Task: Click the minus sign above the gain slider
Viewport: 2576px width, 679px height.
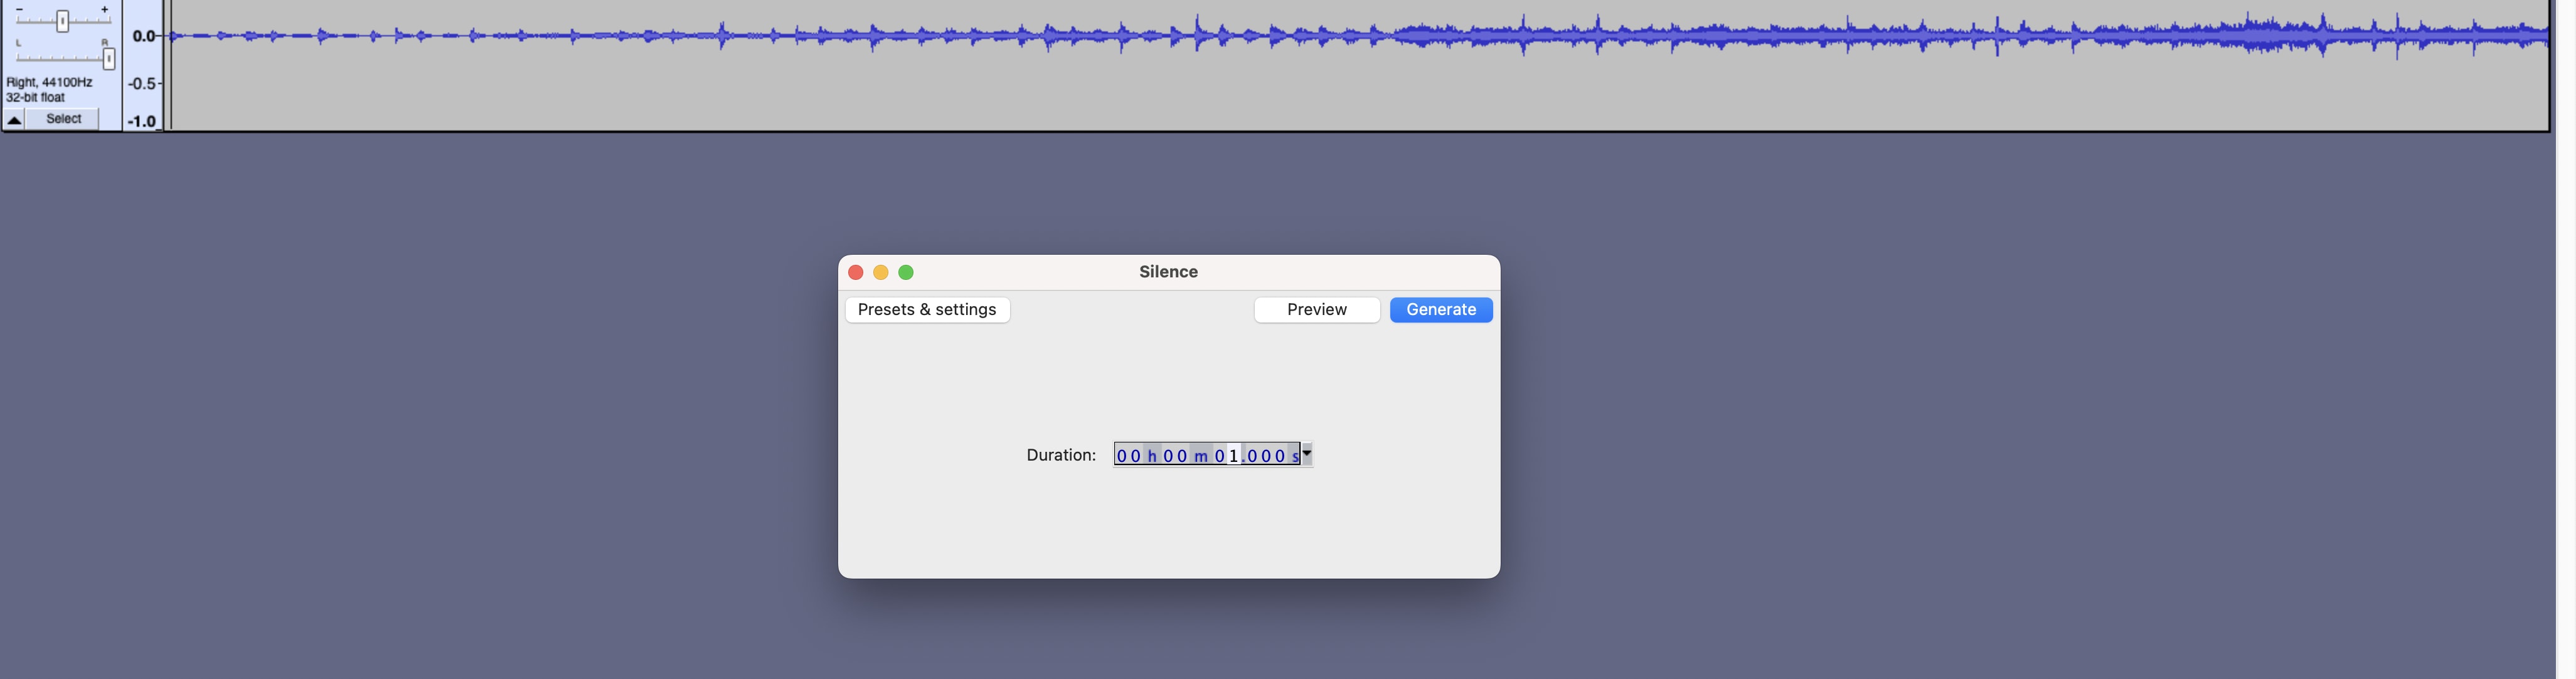Action: pyautogui.click(x=19, y=9)
